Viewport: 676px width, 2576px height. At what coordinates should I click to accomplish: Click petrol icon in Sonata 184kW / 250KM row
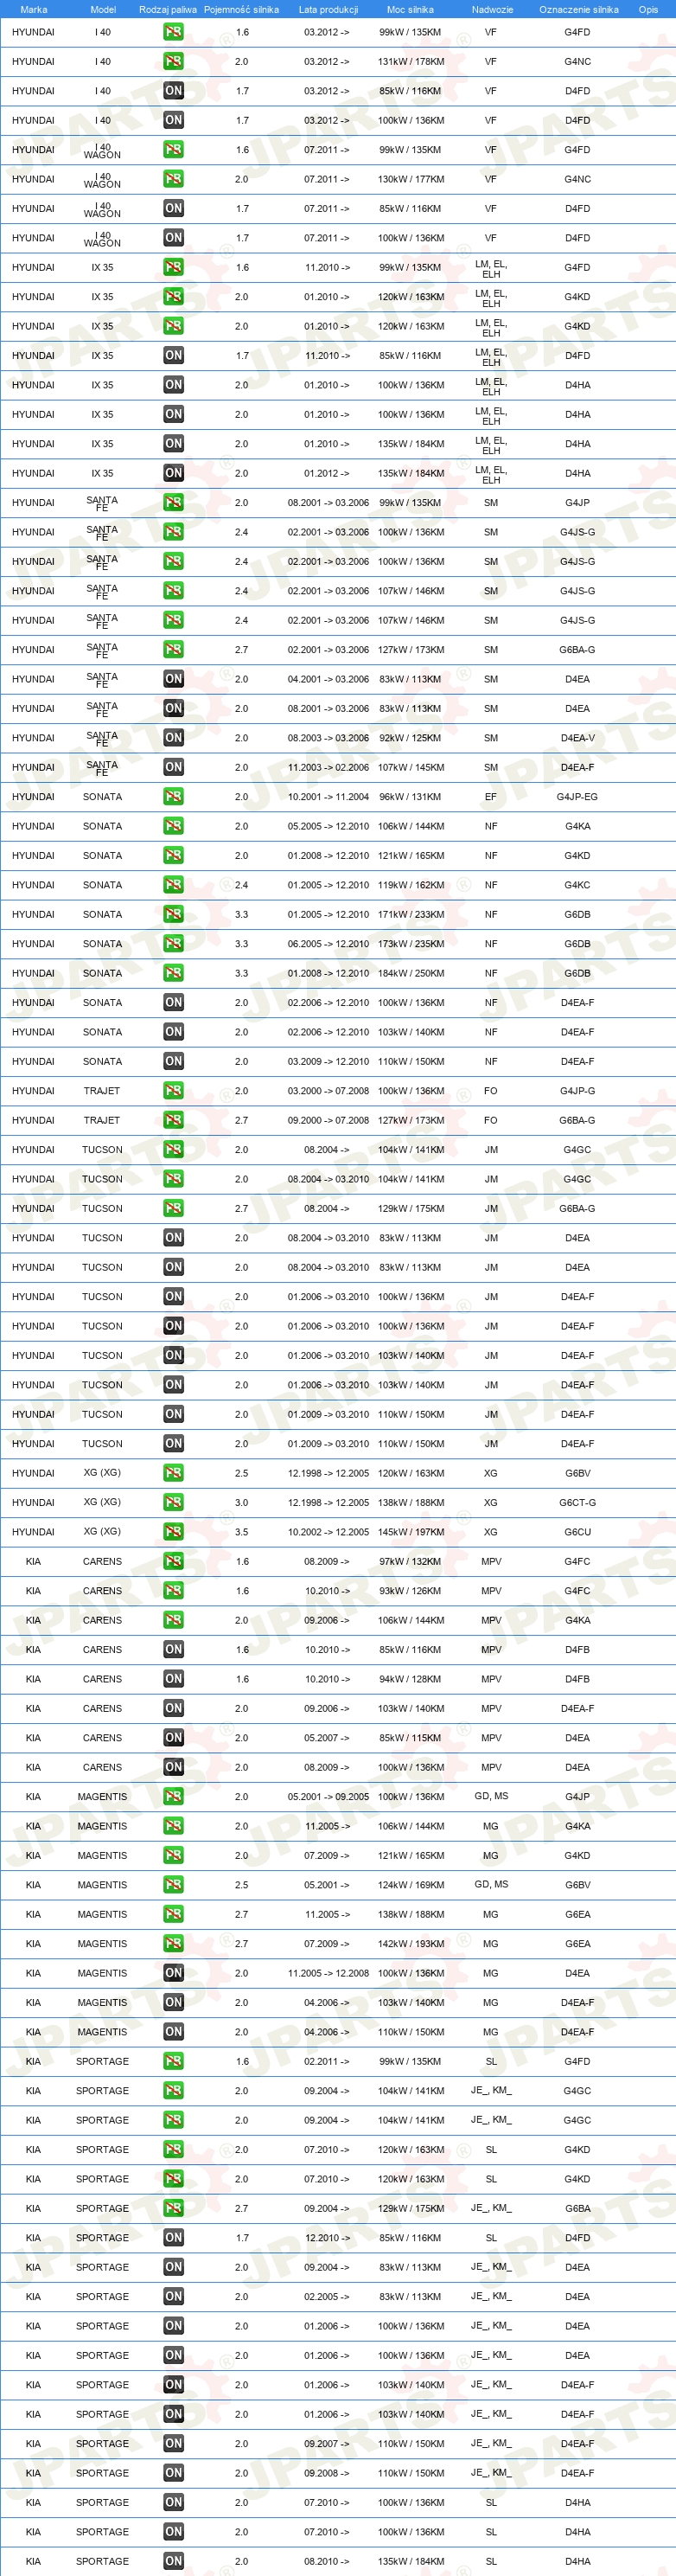tap(173, 973)
